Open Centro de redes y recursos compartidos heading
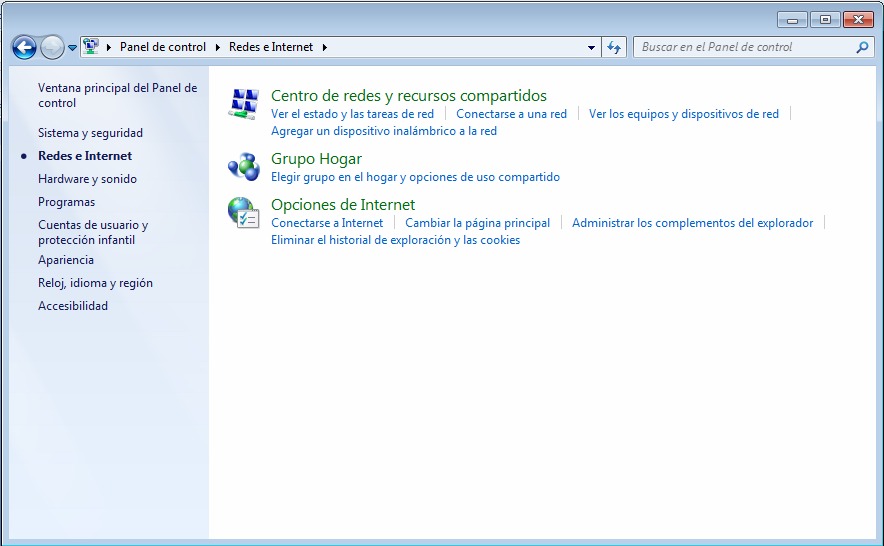This screenshot has height=546, width=884. [409, 96]
